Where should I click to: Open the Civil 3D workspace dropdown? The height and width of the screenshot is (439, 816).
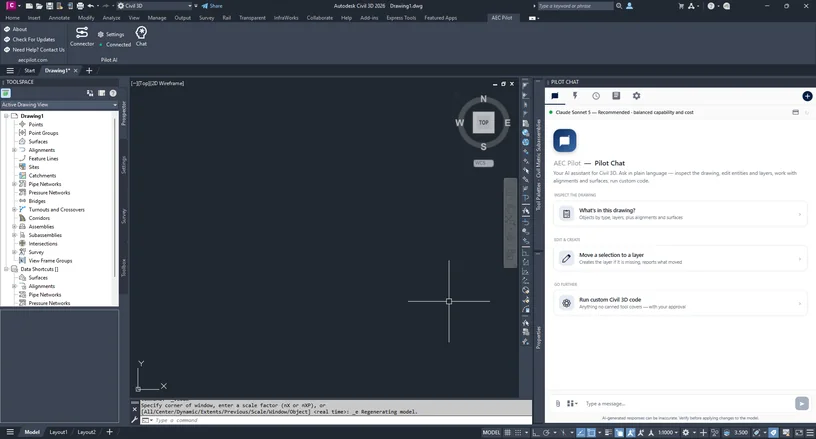click(155, 6)
